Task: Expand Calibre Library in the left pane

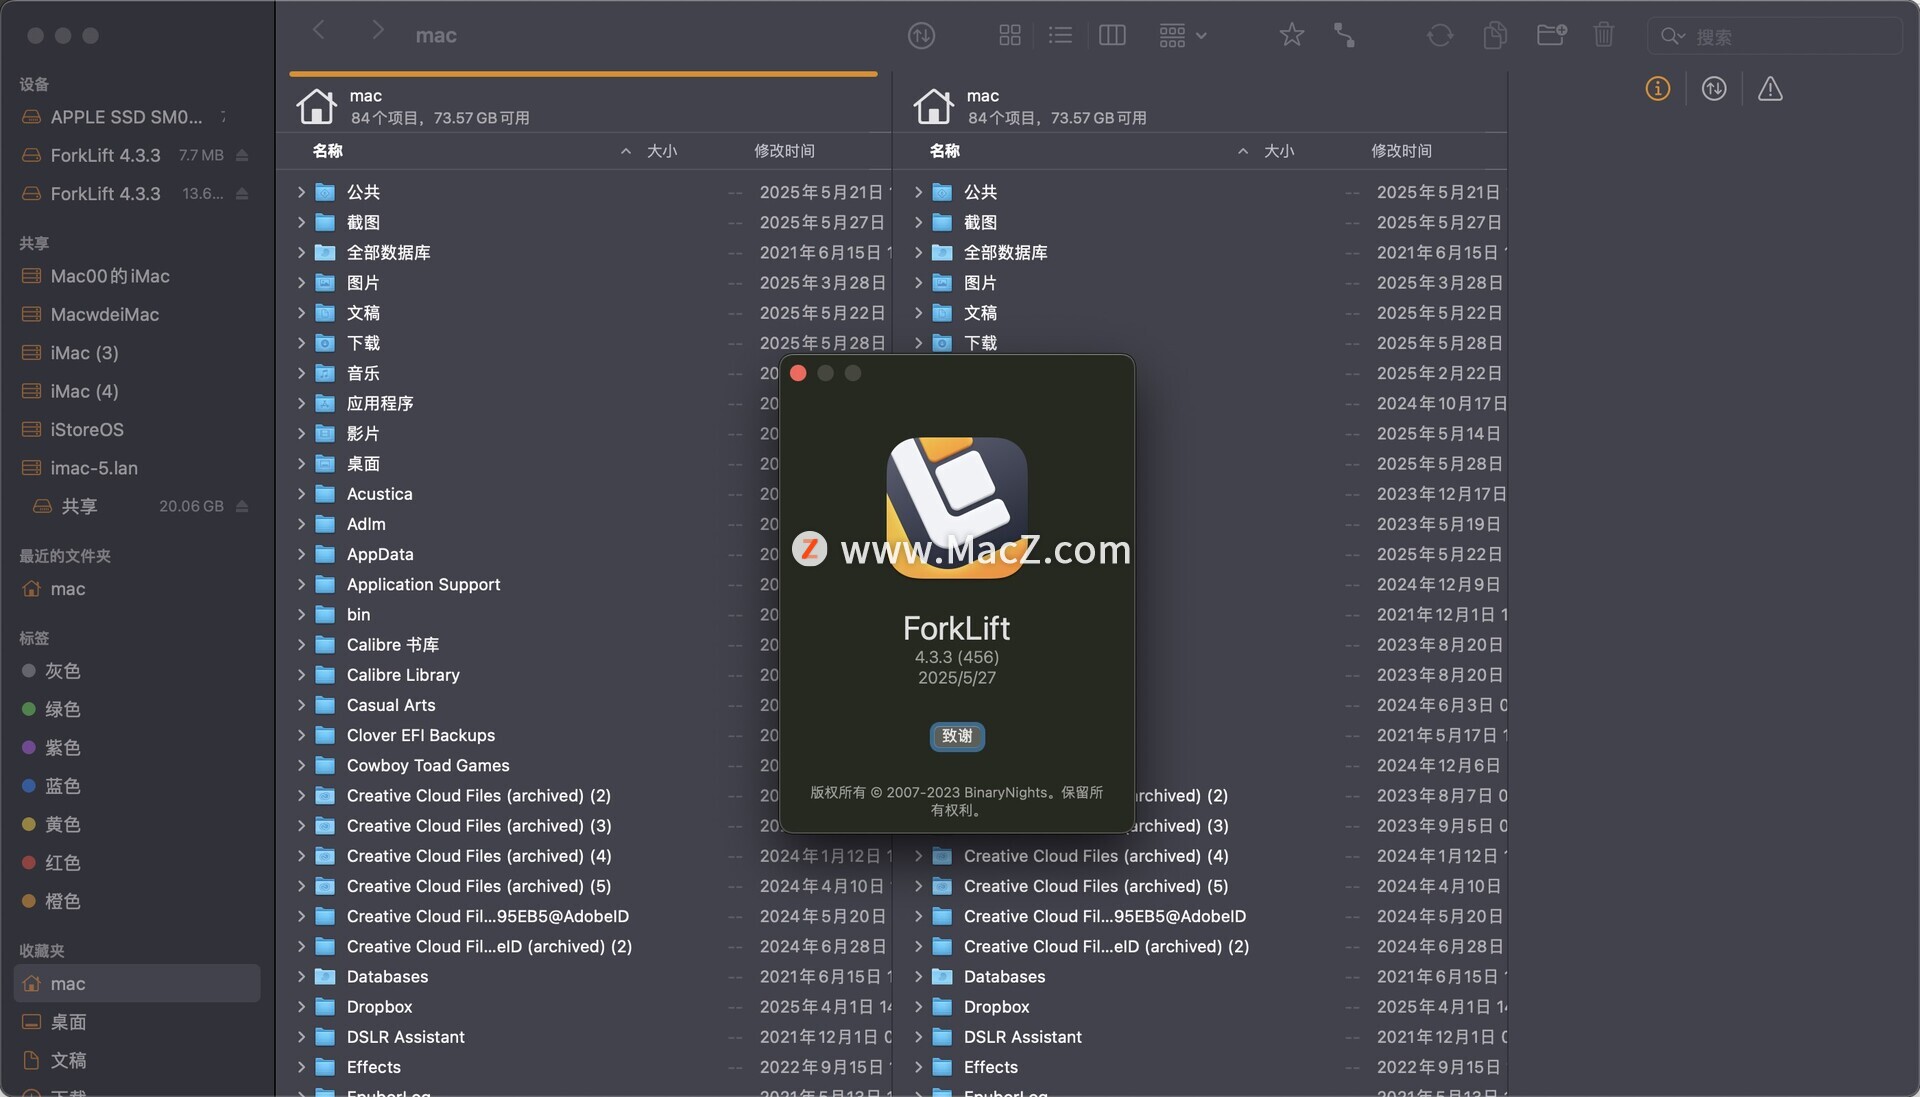Action: [x=301, y=675]
